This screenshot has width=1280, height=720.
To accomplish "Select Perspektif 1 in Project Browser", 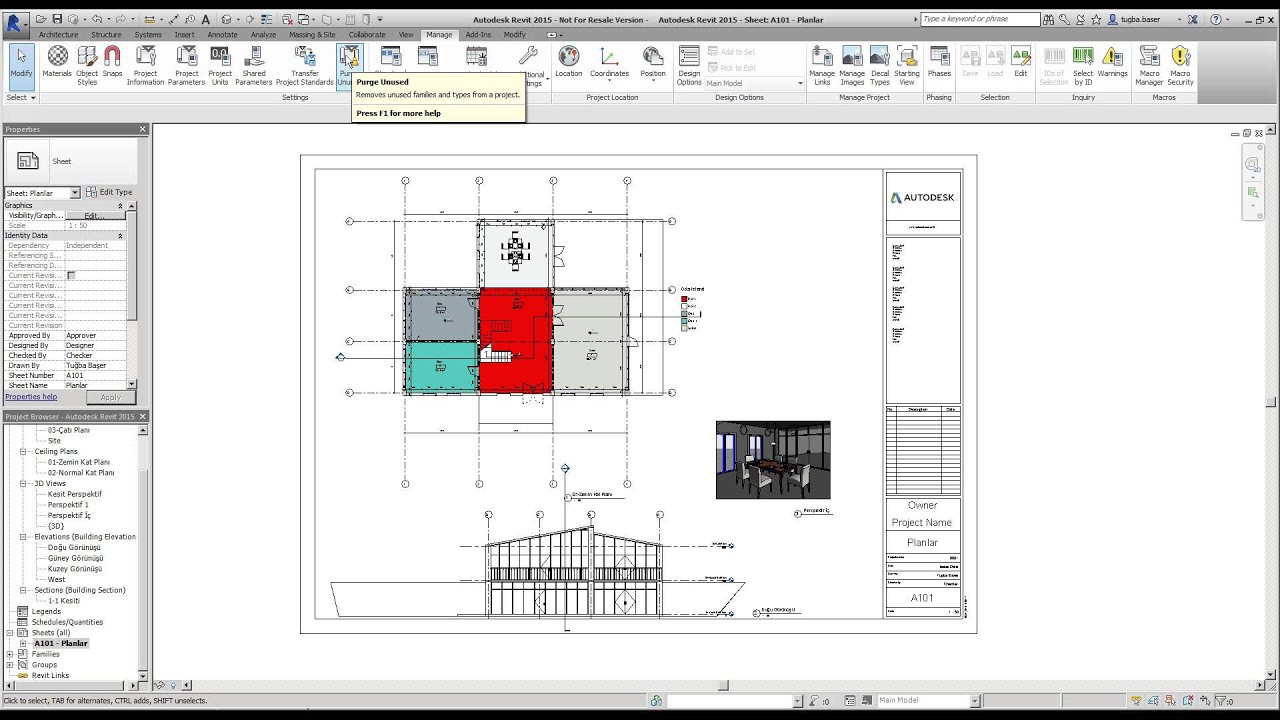I will point(68,505).
